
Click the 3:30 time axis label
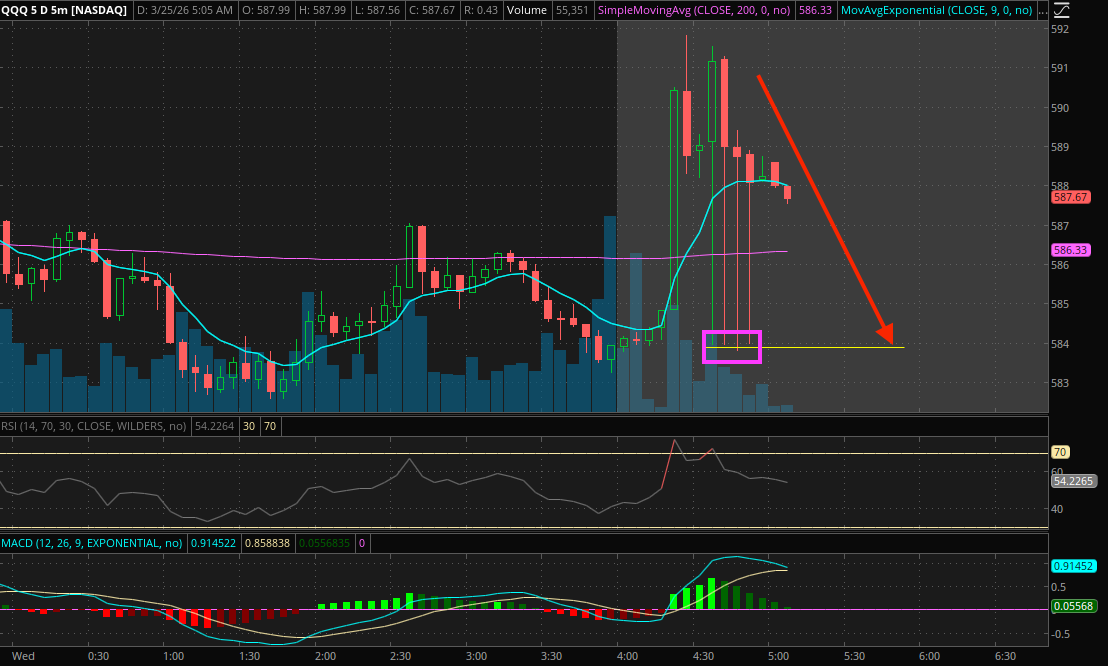[x=551, y=656]
